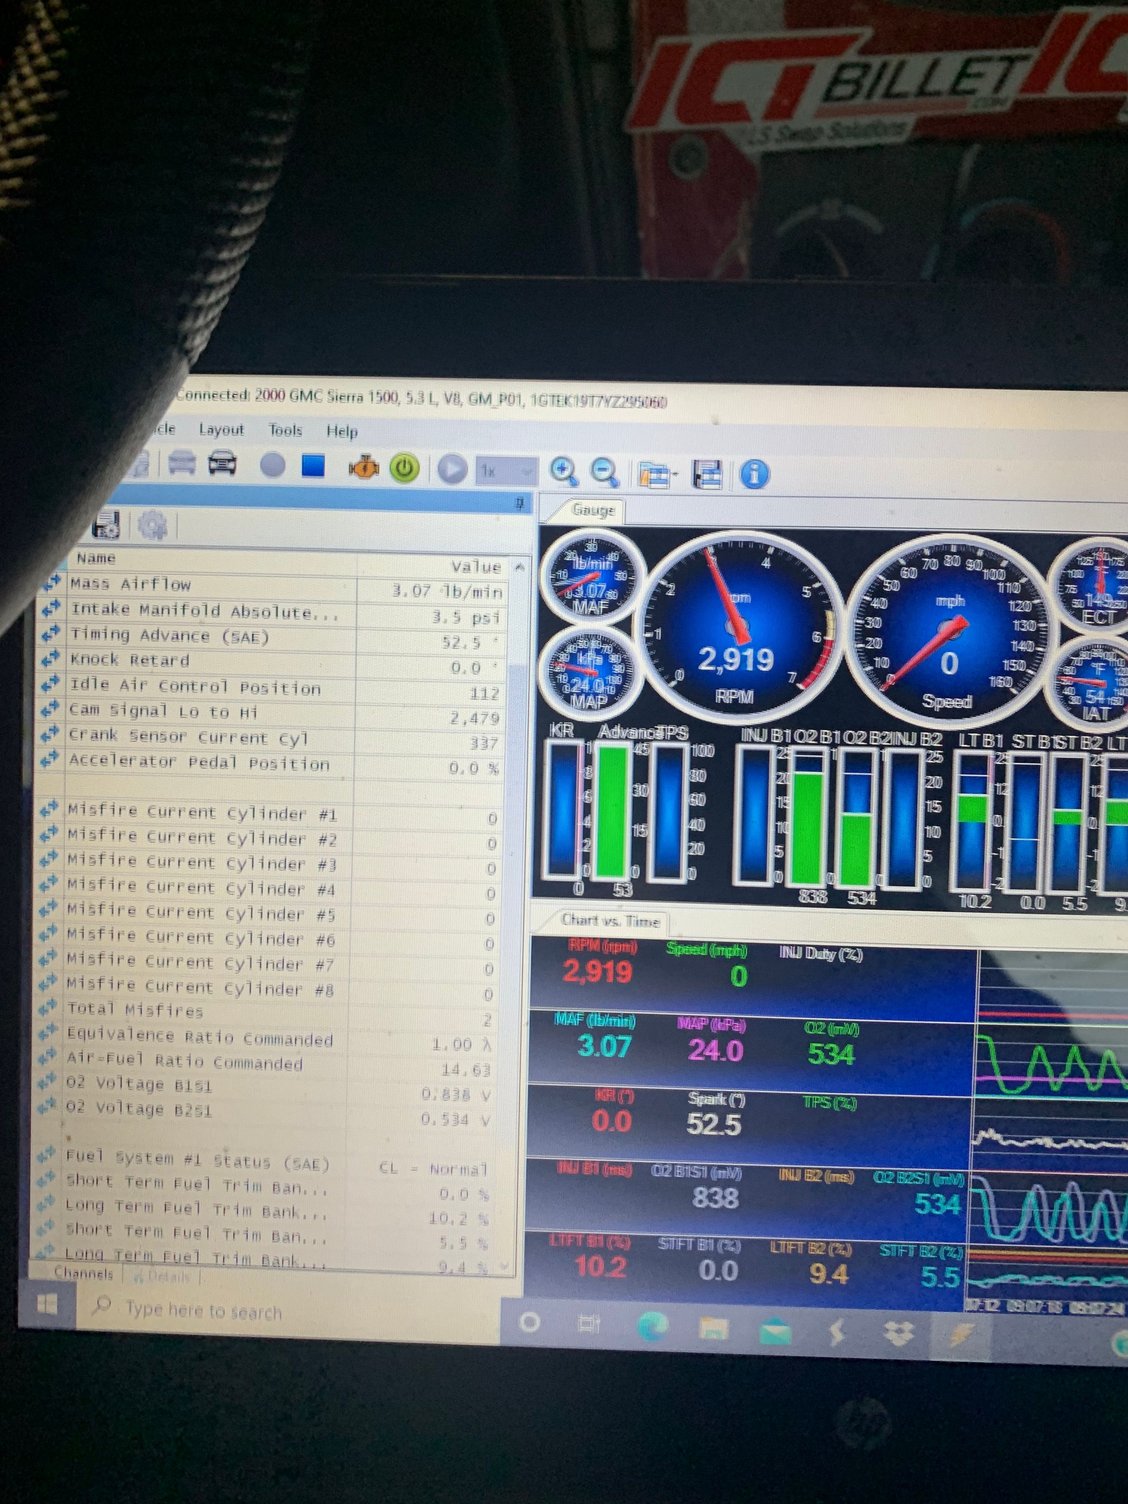Select the Channels tab at bottom
Viewport: 1128px width, 1504px height.
[84, 1273]
